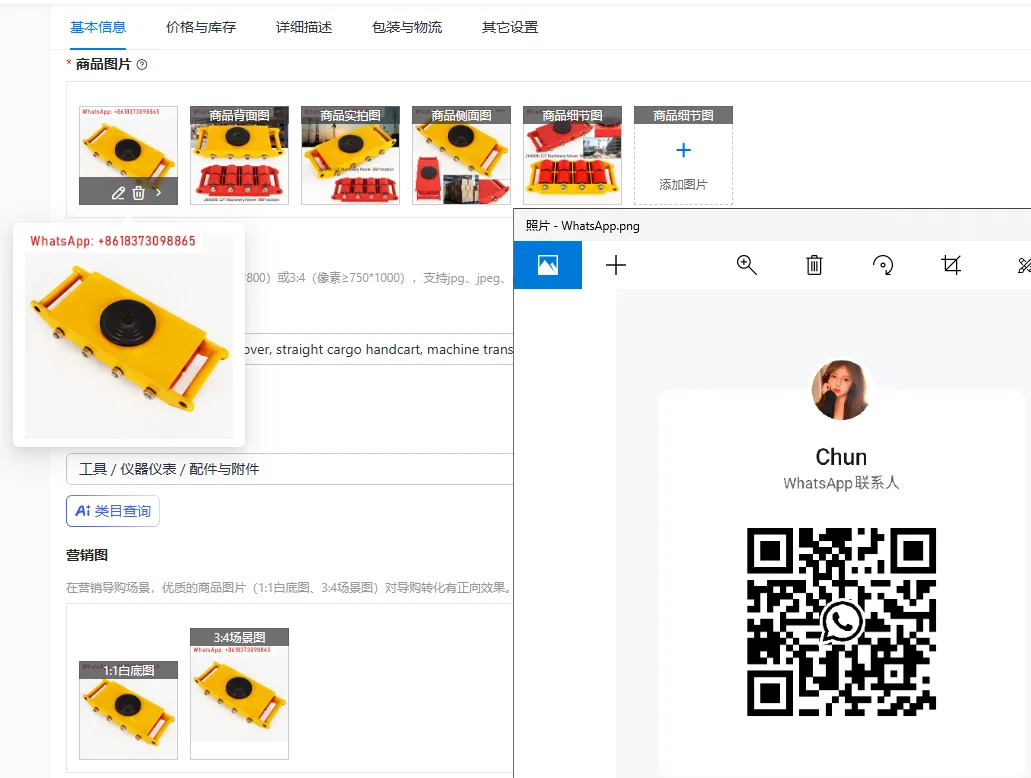Delete the first product image with trash icon

(139, 192)
